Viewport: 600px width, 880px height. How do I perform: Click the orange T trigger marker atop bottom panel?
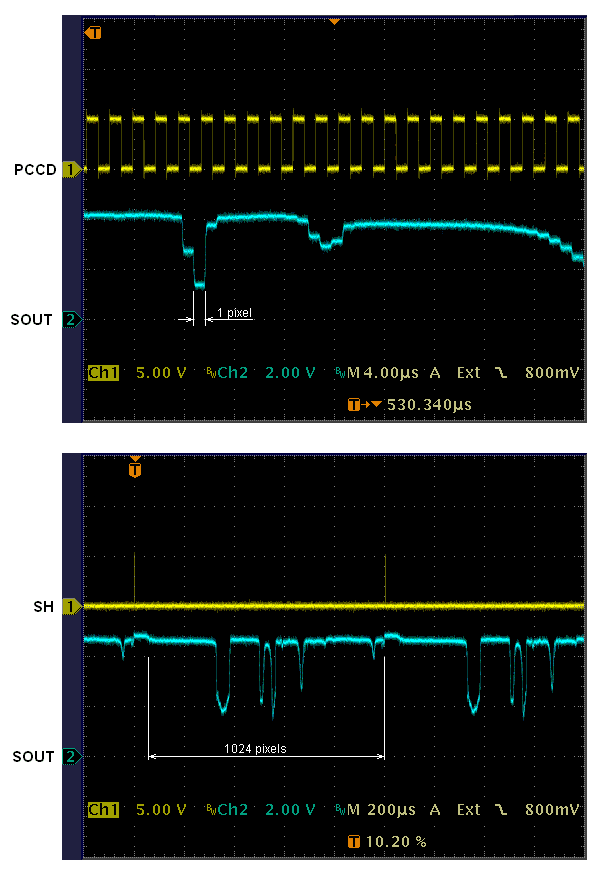click(x=135, y=468)
